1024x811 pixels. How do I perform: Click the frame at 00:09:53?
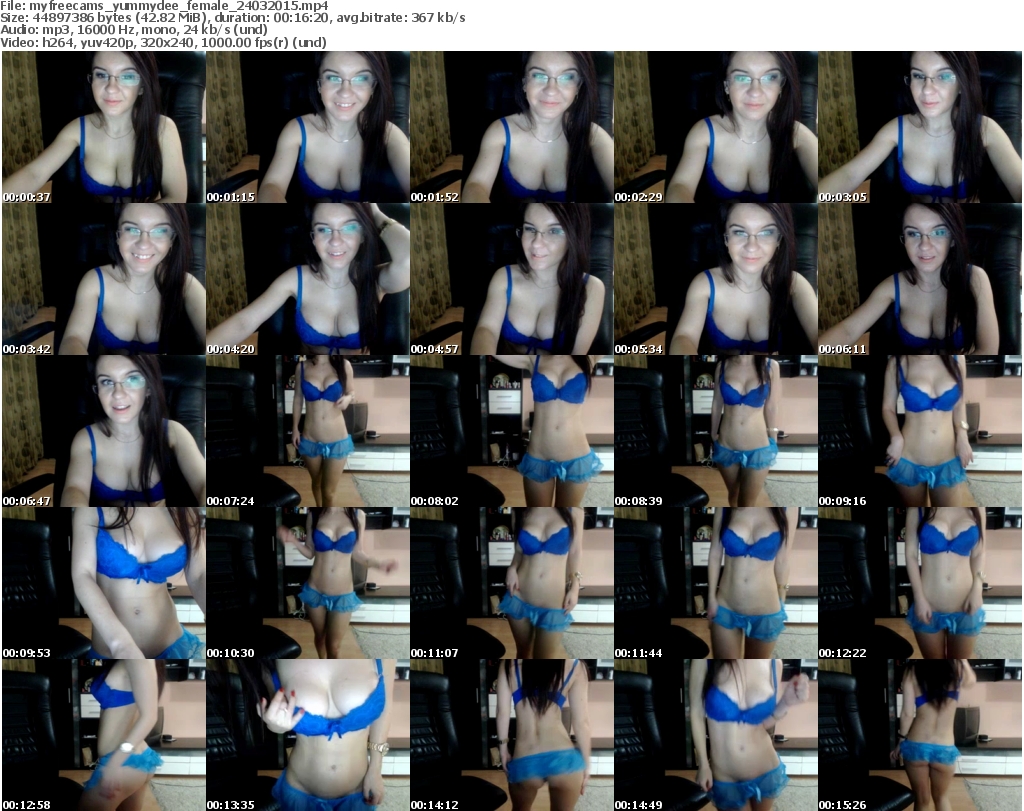(104, 583)
